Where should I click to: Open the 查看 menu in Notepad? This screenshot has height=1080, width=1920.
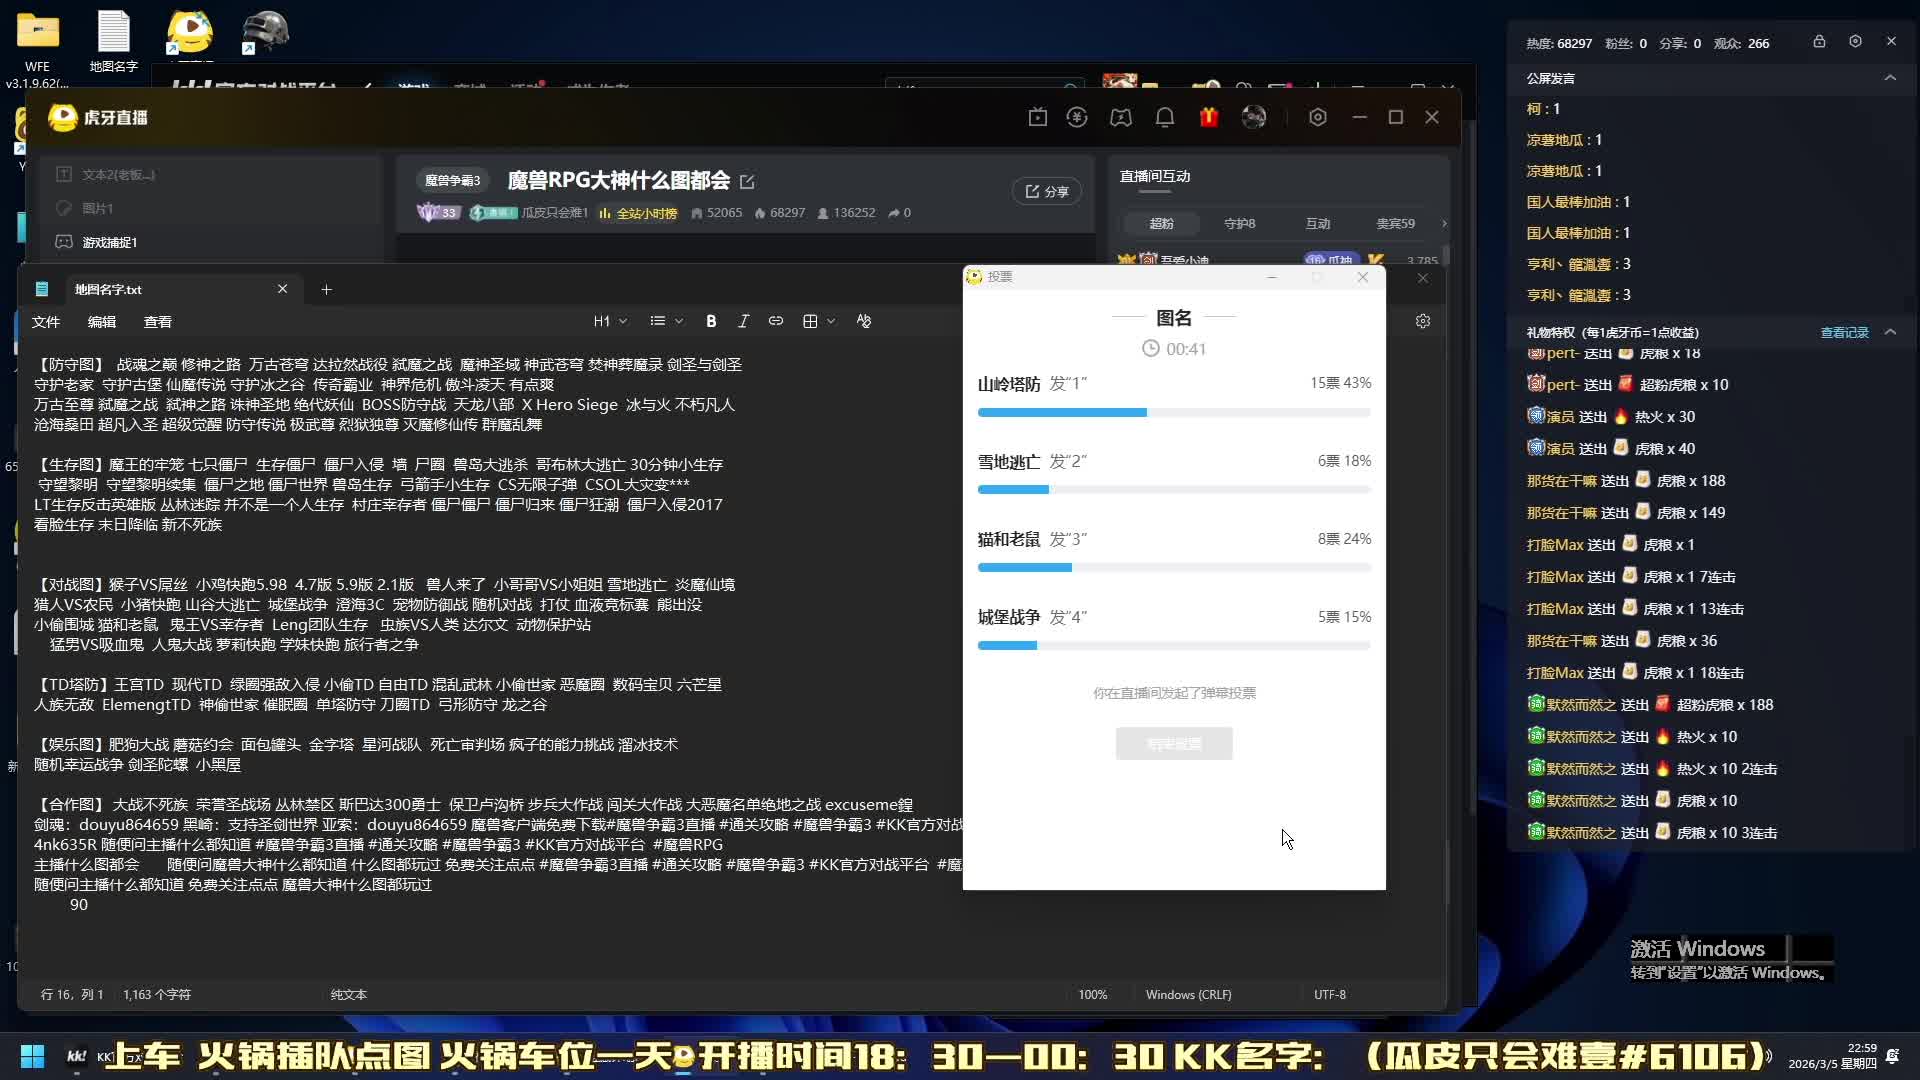click(x=158, y=322)
